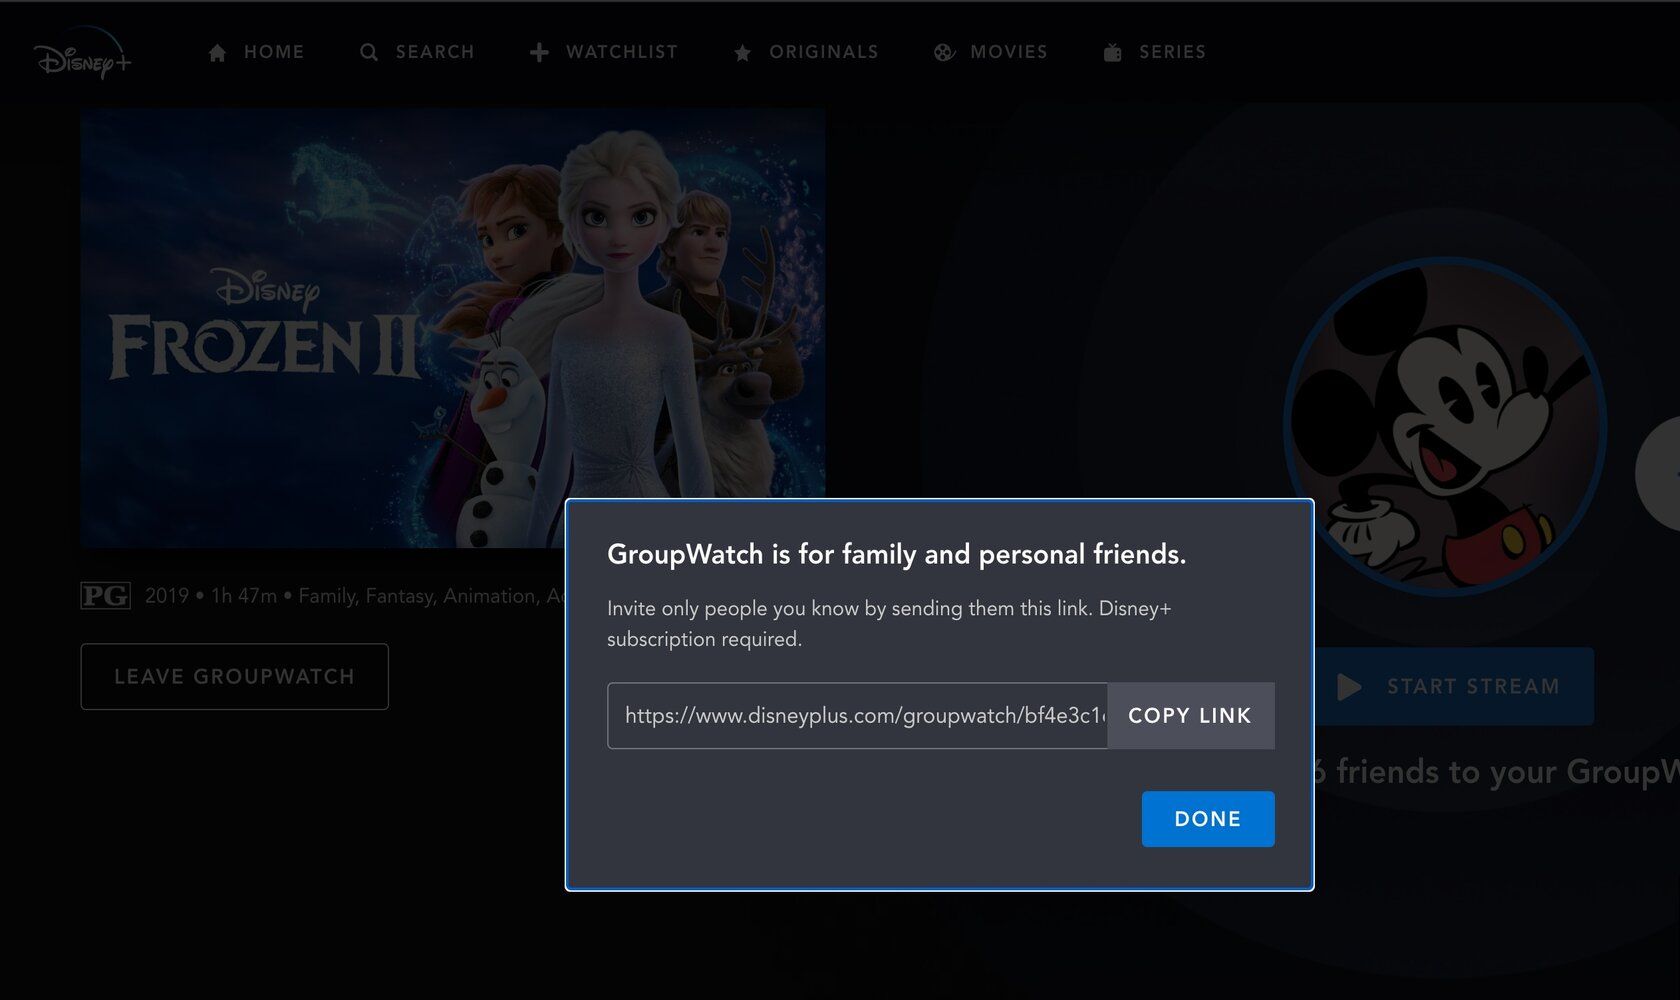Open the Originals section
Viewport: 1680px width, 1000px height.
pos(806,52)
